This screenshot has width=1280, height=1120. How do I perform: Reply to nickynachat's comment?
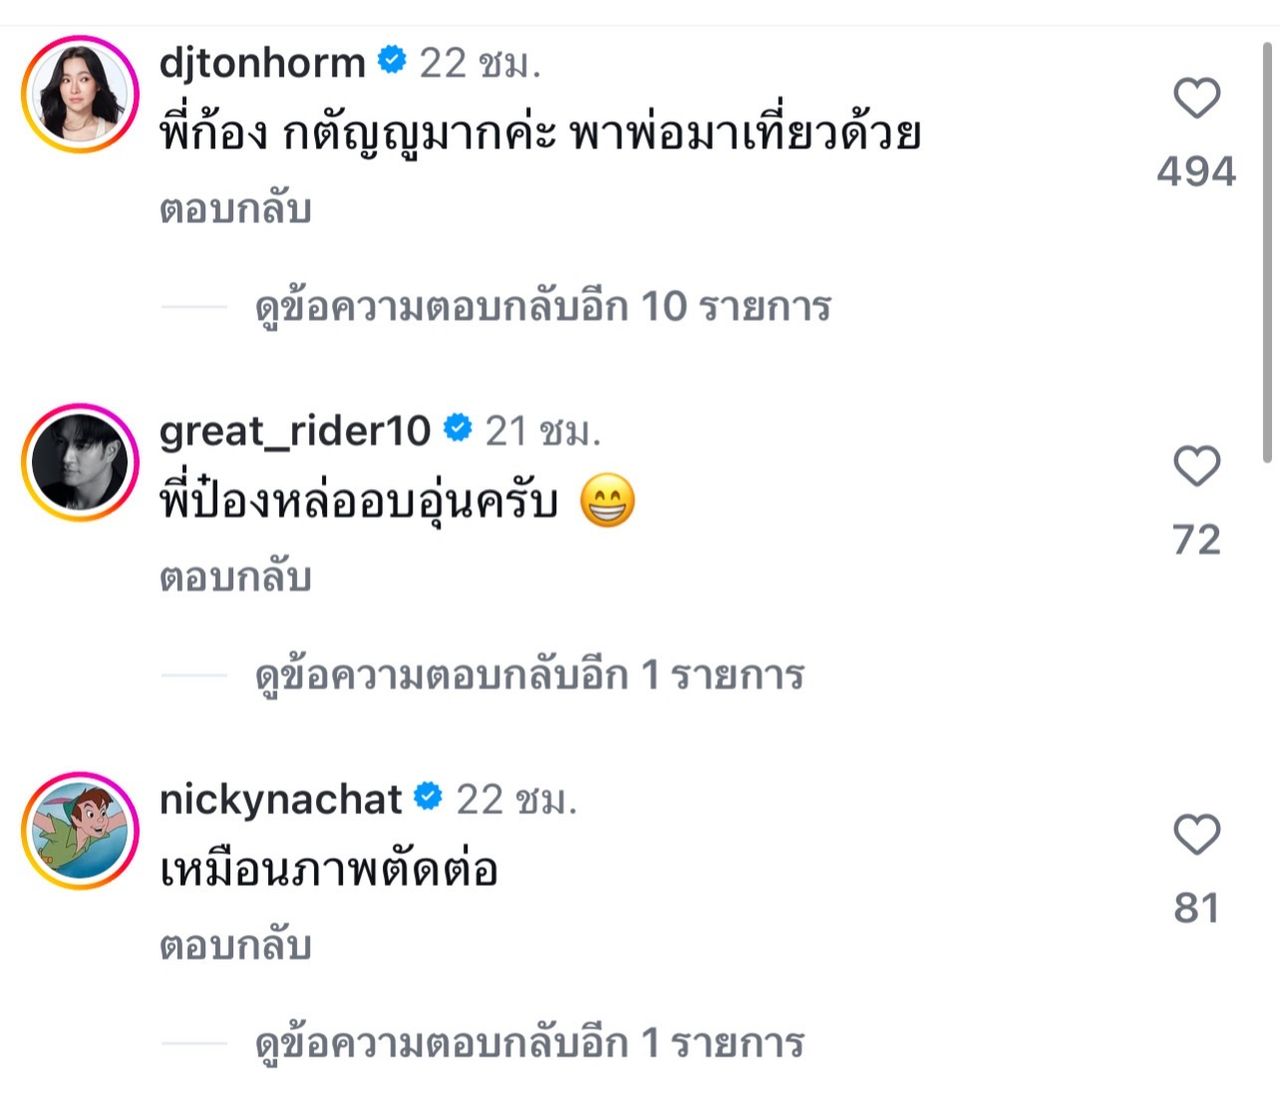click(x=235, y=946)
